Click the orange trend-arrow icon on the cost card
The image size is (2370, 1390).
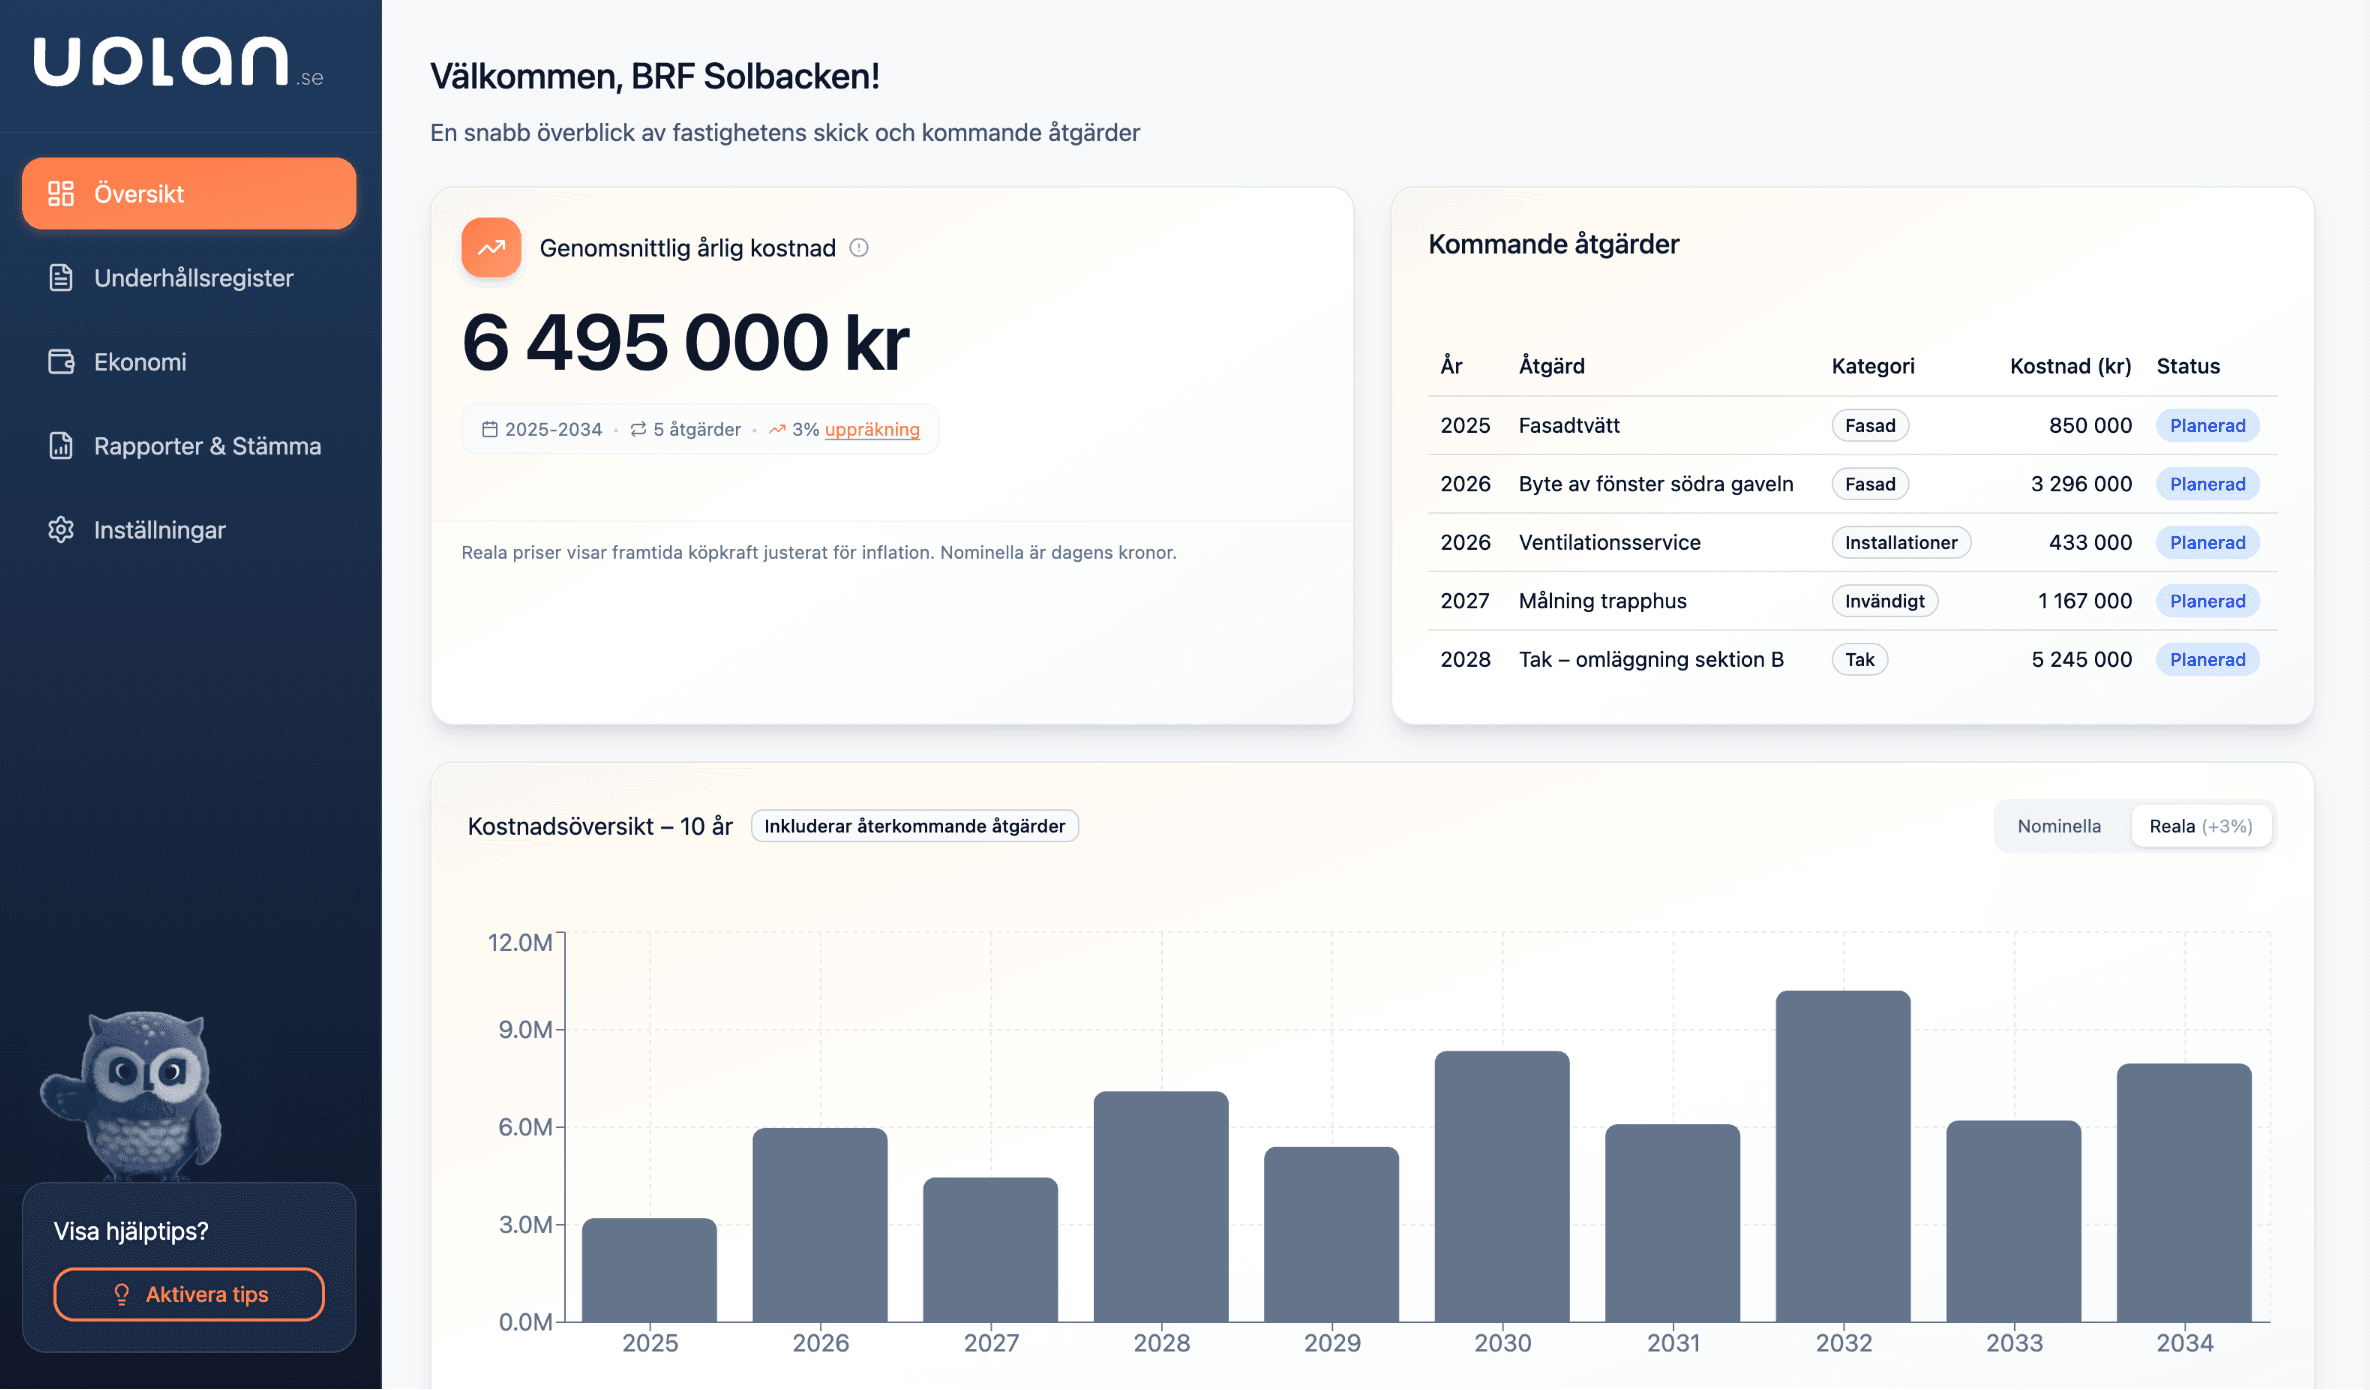click(x=491, y=248)
